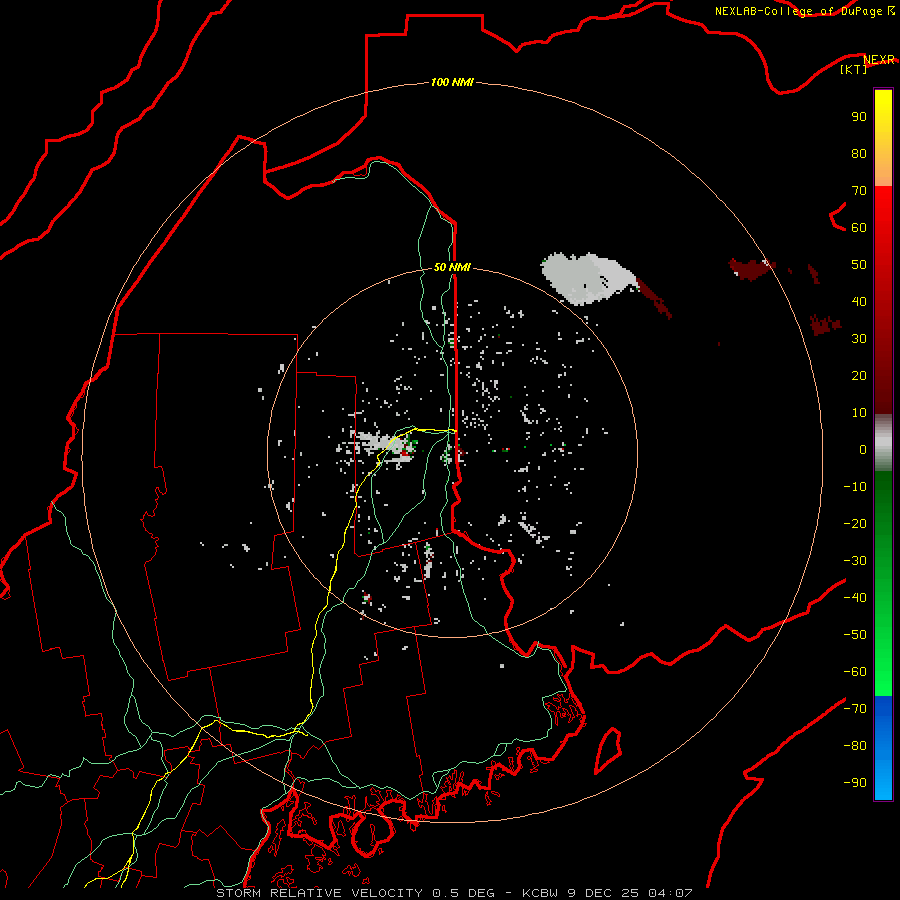Click the 9 DEC 25 04:07 timestamp

630,893
